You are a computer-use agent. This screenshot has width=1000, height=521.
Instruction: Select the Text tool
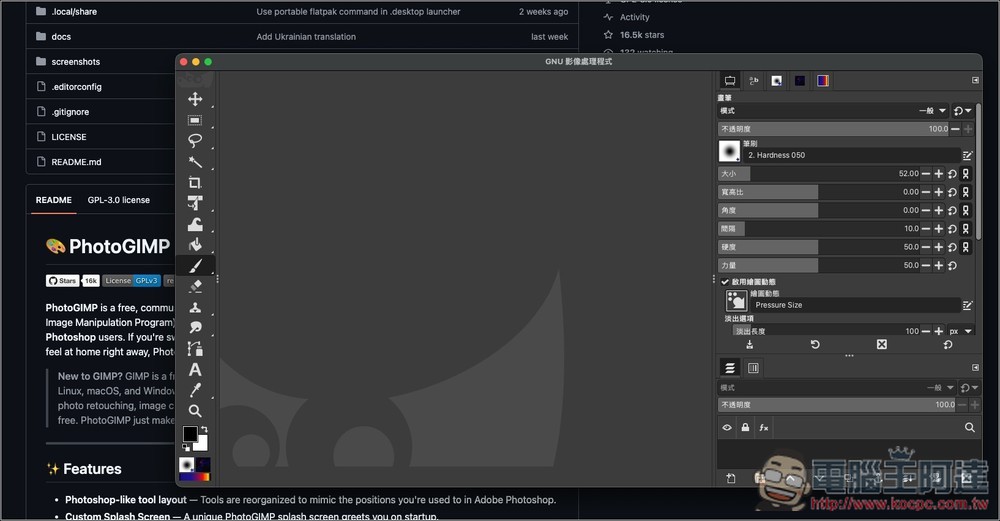pyautogui.click(x=195, y=369)
